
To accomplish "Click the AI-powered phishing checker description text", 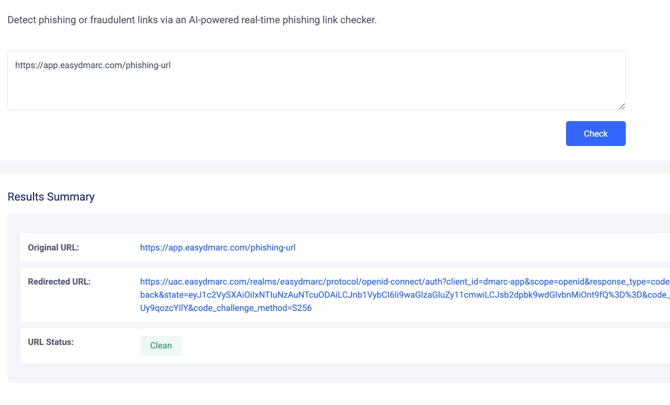I will [192, 19].
